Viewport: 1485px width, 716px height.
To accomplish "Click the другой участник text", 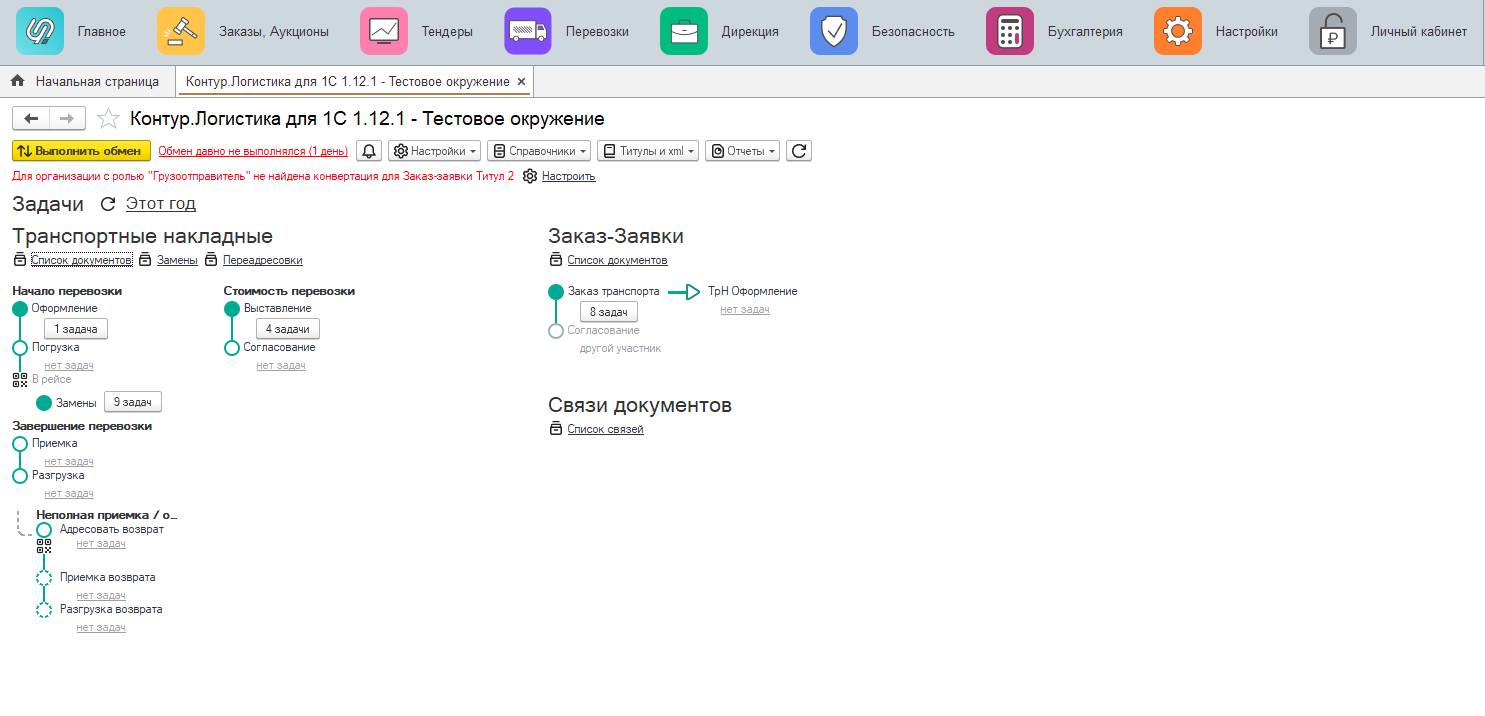I will pos(620,348).
